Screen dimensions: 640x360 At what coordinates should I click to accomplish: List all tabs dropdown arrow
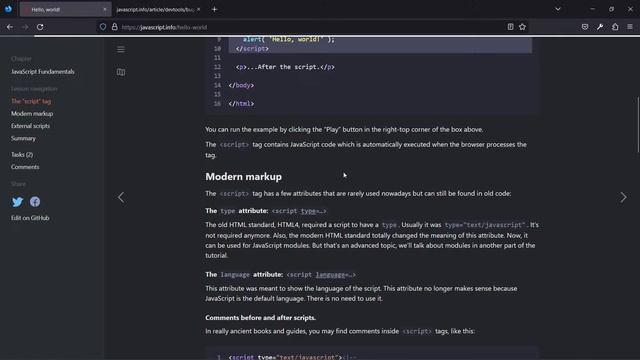coord(558,9)
